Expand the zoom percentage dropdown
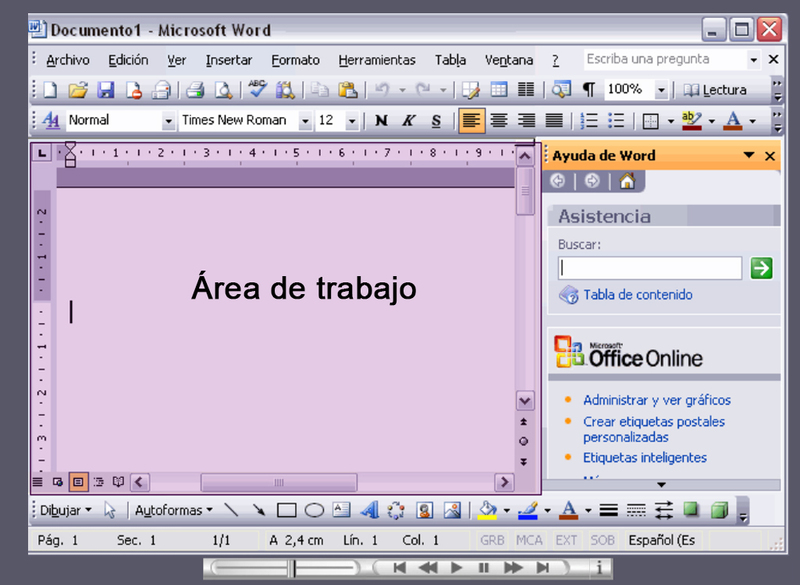The width and height of the screenshot is (800, 585). coord(661,90)
